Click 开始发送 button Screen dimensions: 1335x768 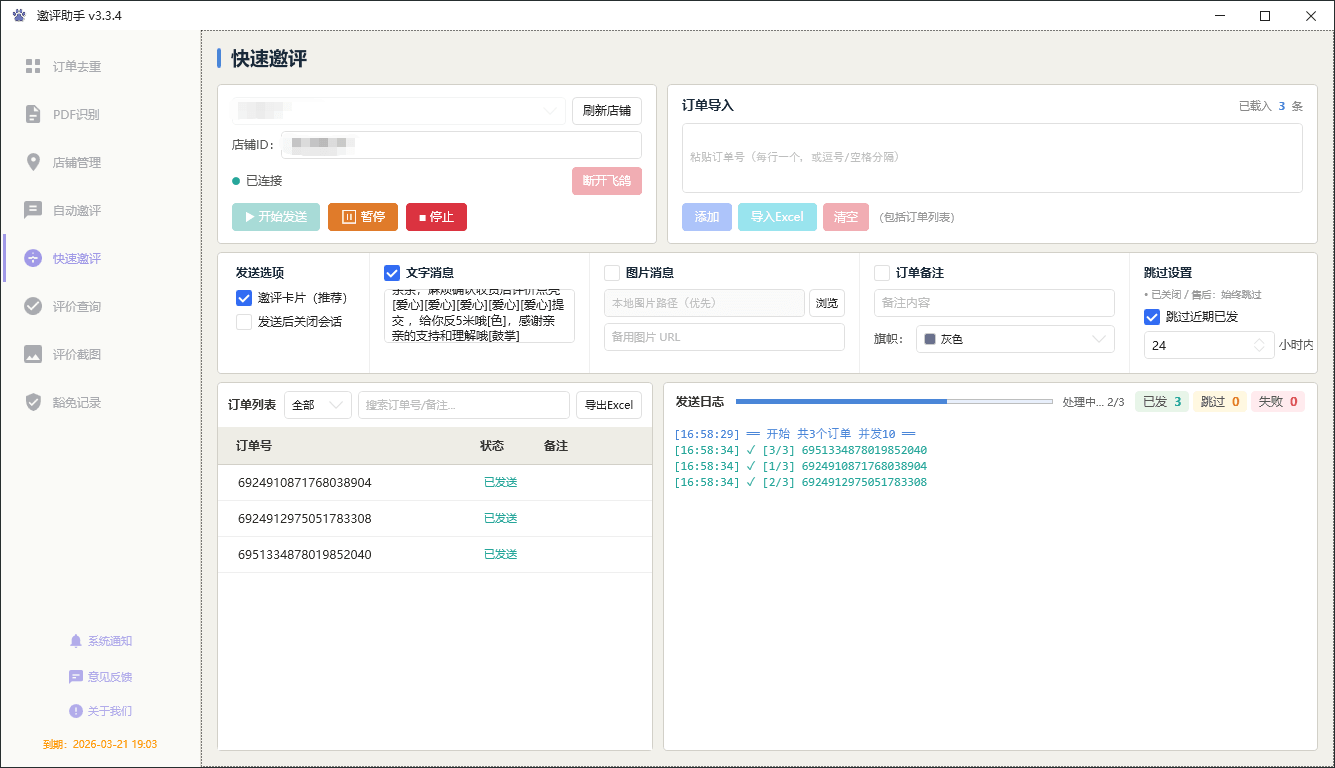[x=276, y=217]
